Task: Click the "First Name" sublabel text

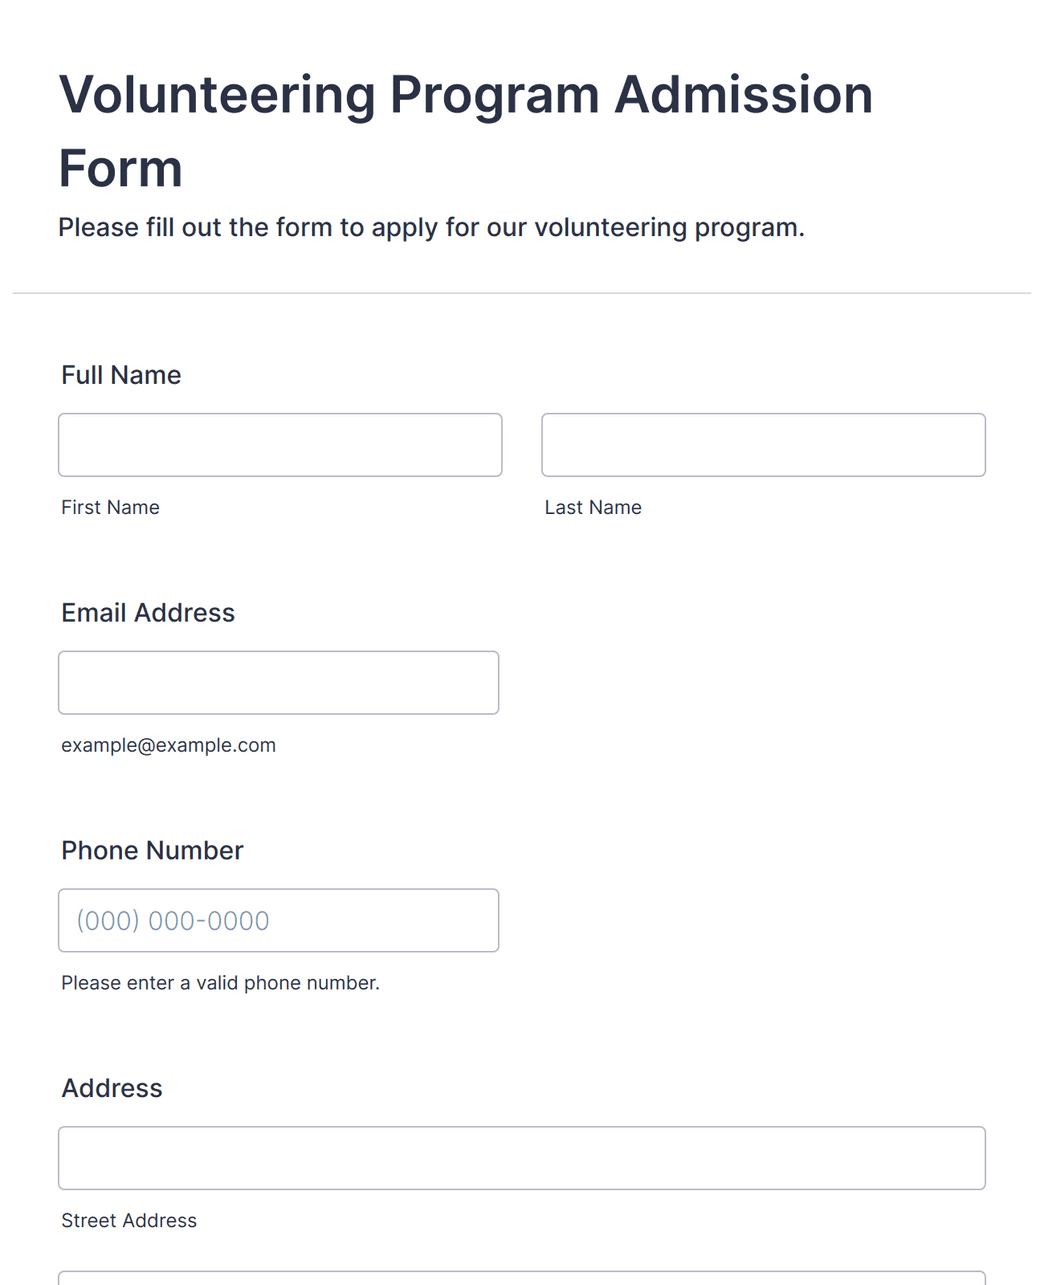Action: 110,507
